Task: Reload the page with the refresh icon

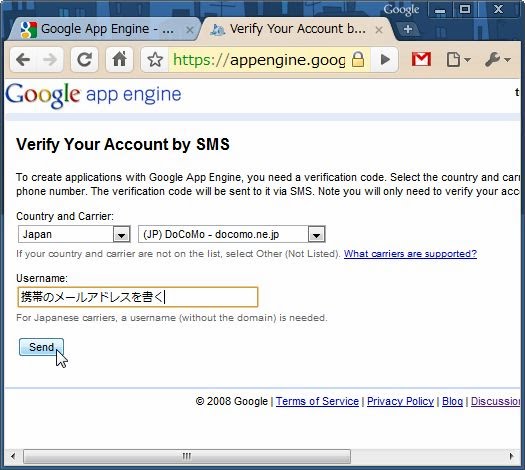Action: [84, 60]
